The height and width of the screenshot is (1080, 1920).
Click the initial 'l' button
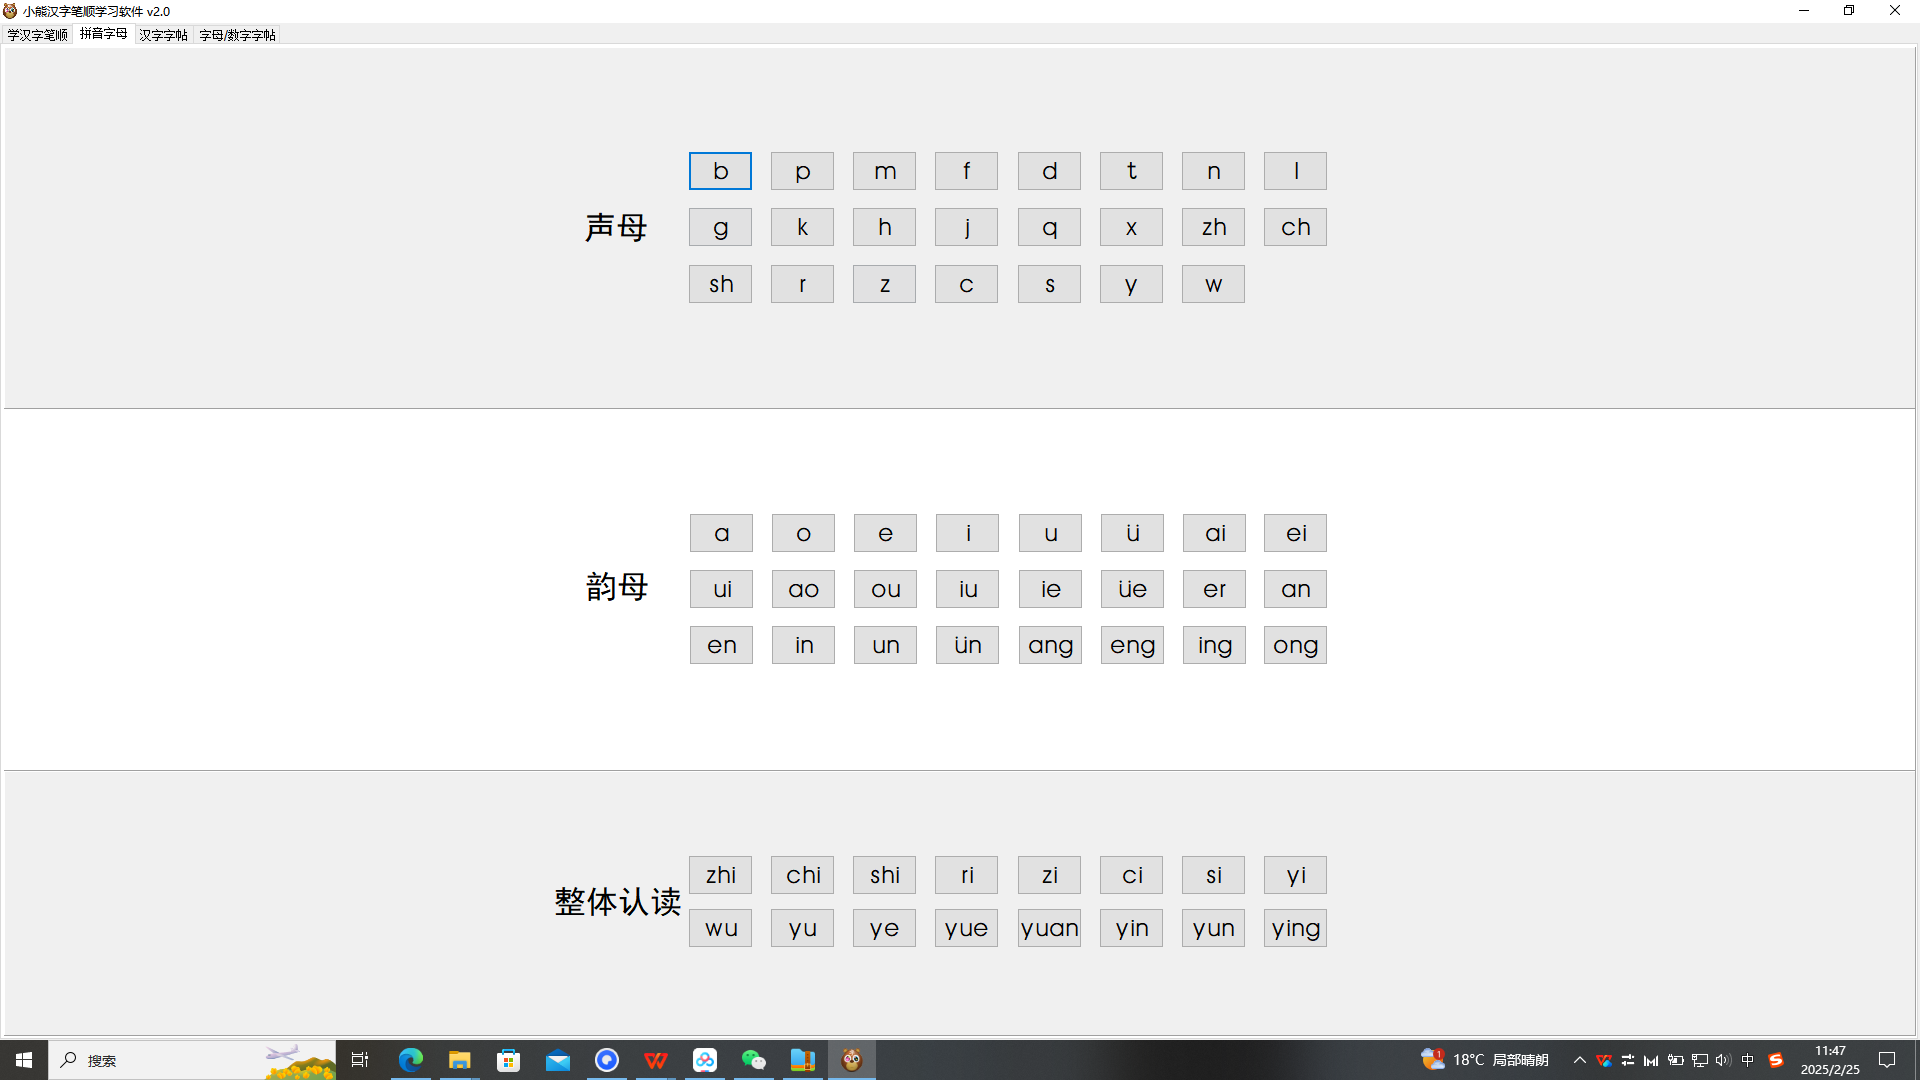(1295, 171)
